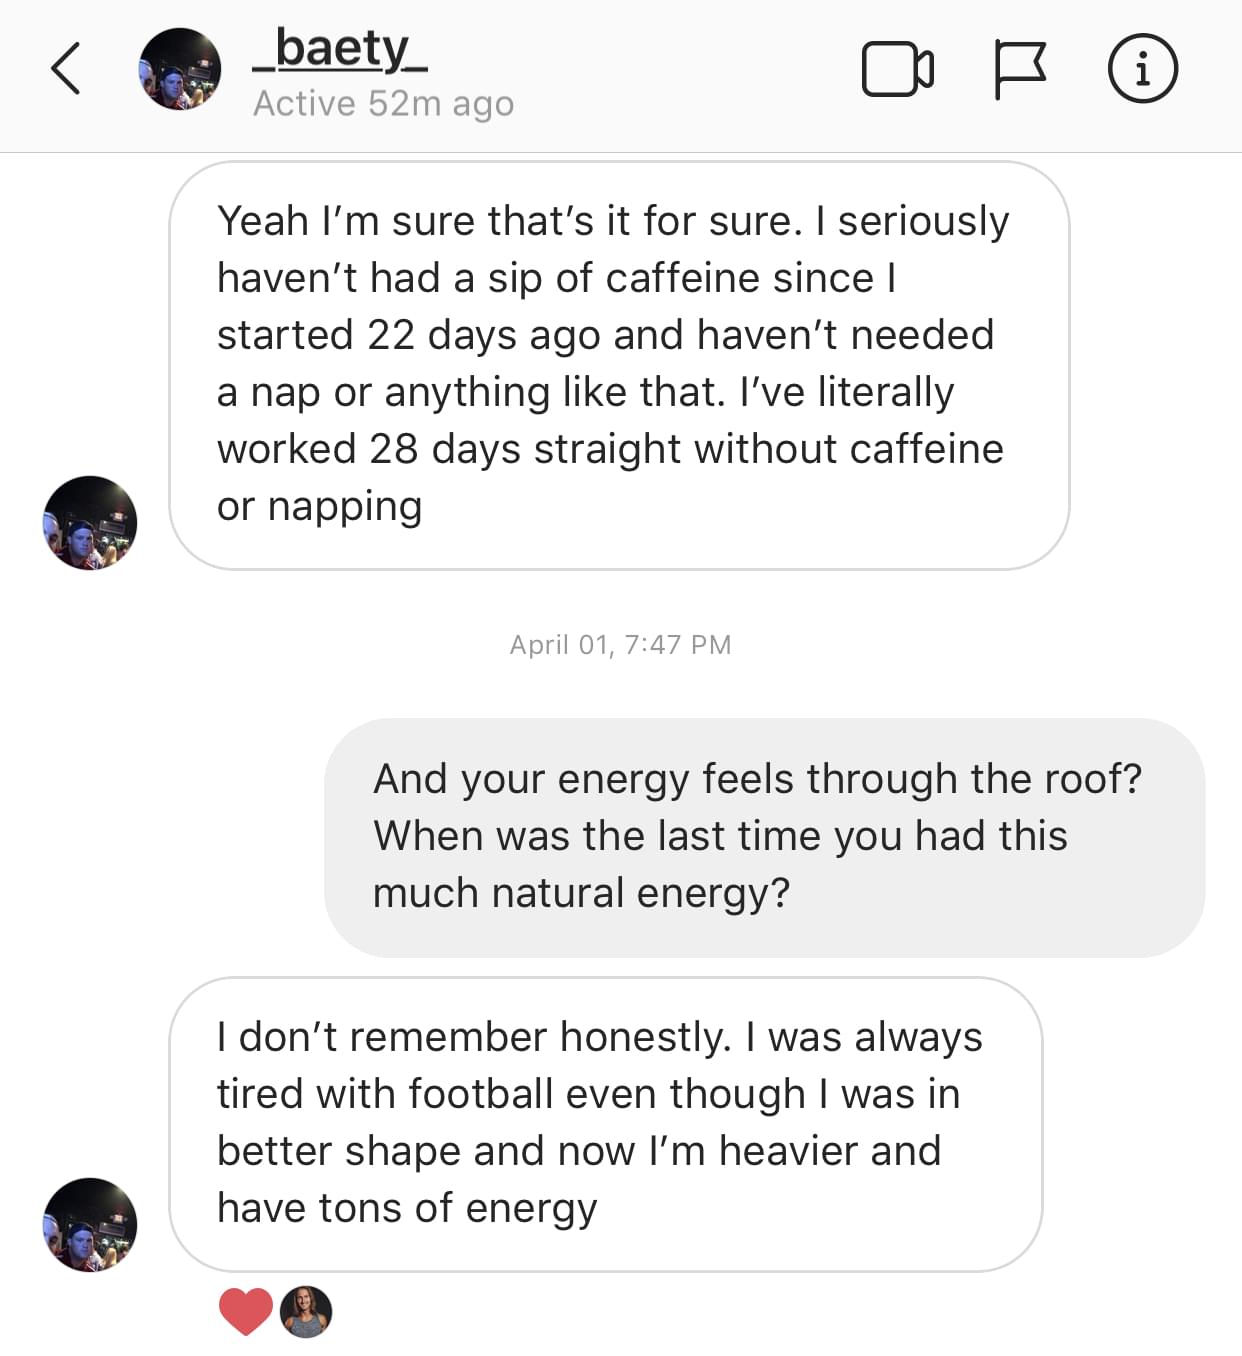View the small reactor avatar next to the heart
Image resolution: width=1242 pixels, height=1356 pixels.
(306, 1311)
